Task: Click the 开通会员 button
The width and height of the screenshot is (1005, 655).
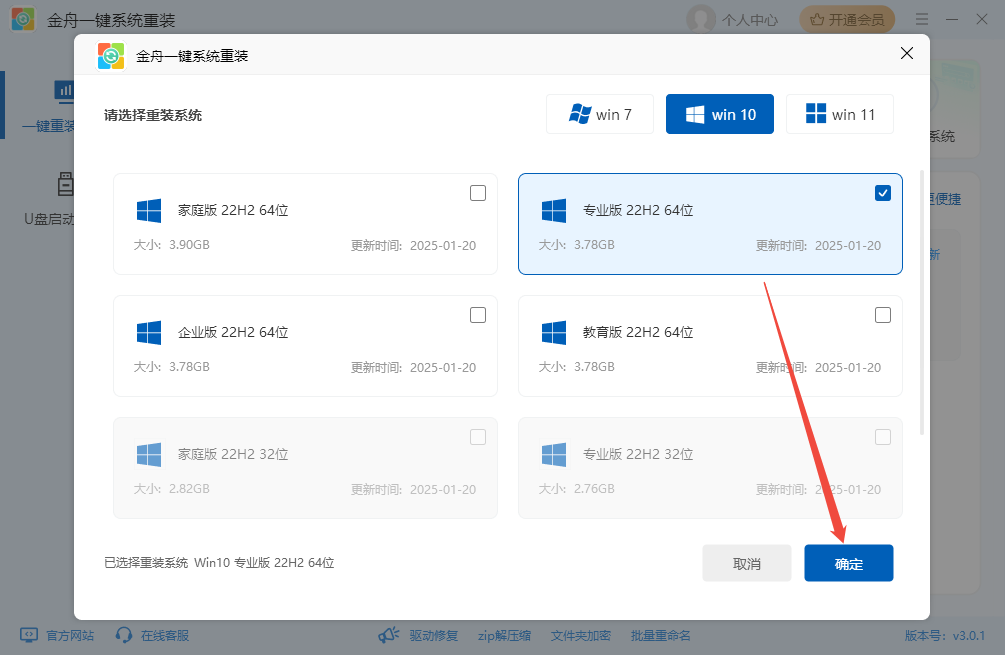Action: pyautogui.click(x=847, y=20)
